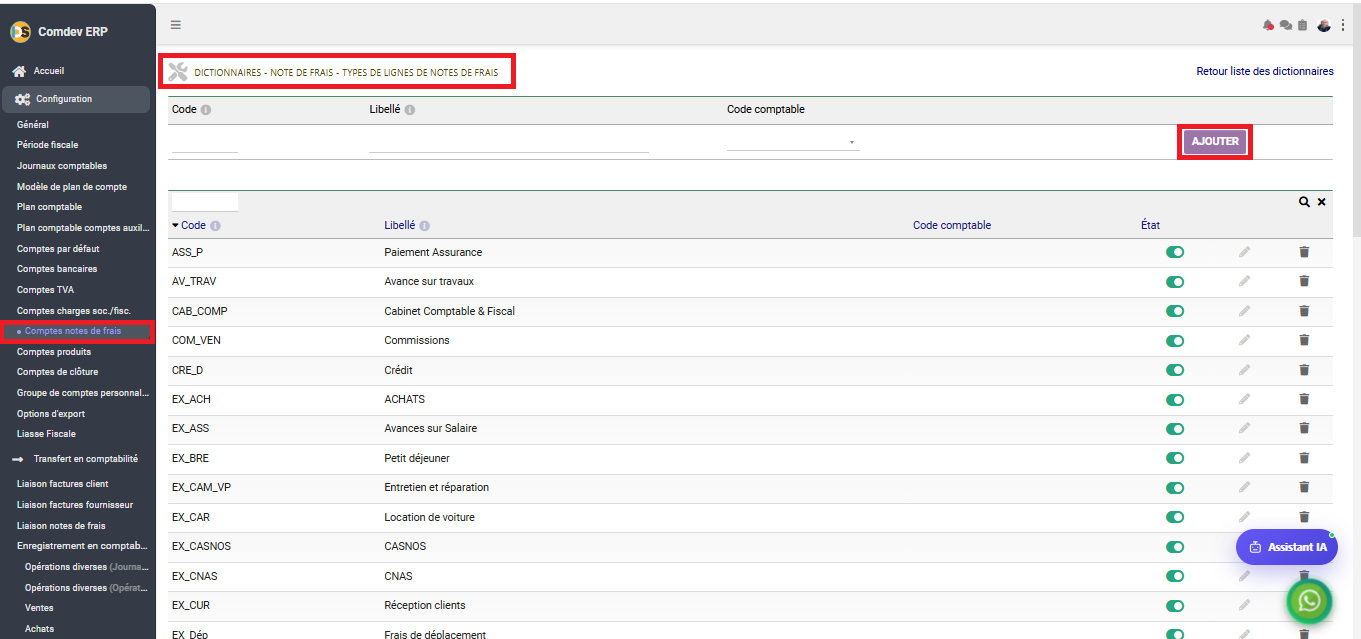Image resolution: width=1361 pixels, height=639 pixels.
Task: Sort by Code comptable column header in list
Action: 952,225
